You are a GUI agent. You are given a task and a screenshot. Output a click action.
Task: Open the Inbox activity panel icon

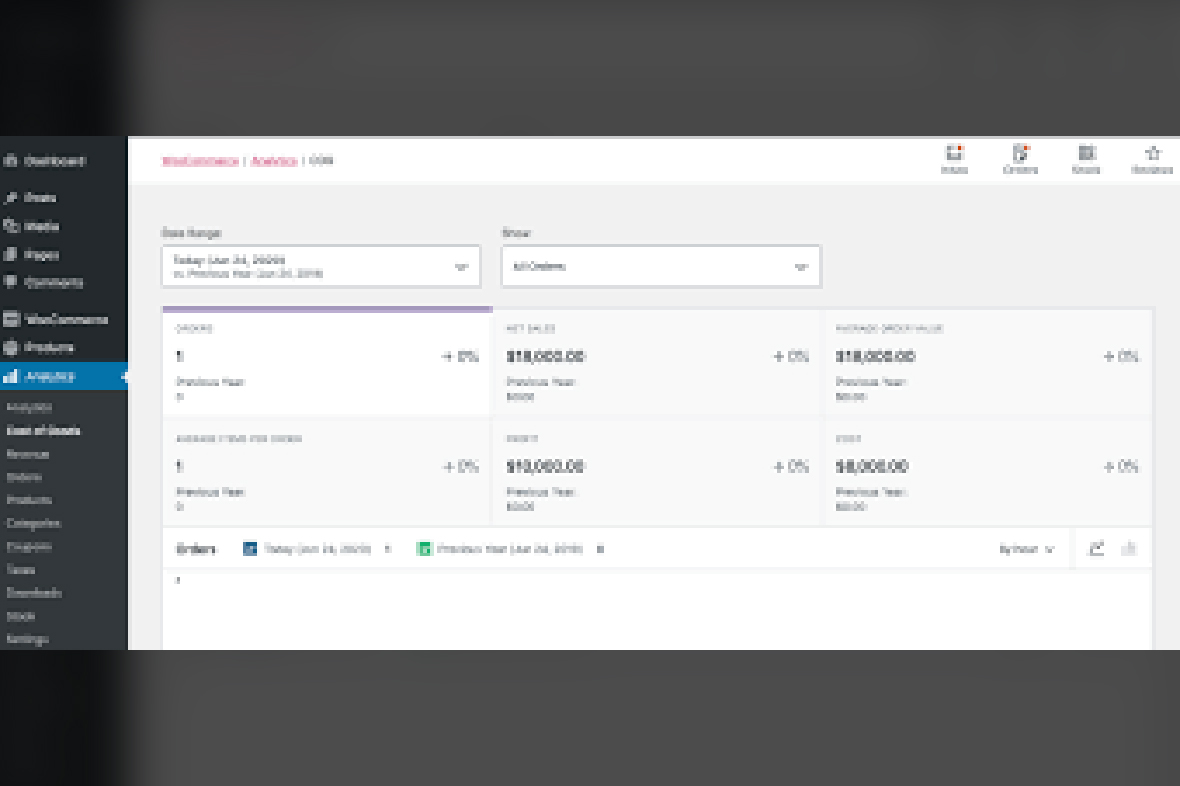pyautogui.click(x=955, y=158)
